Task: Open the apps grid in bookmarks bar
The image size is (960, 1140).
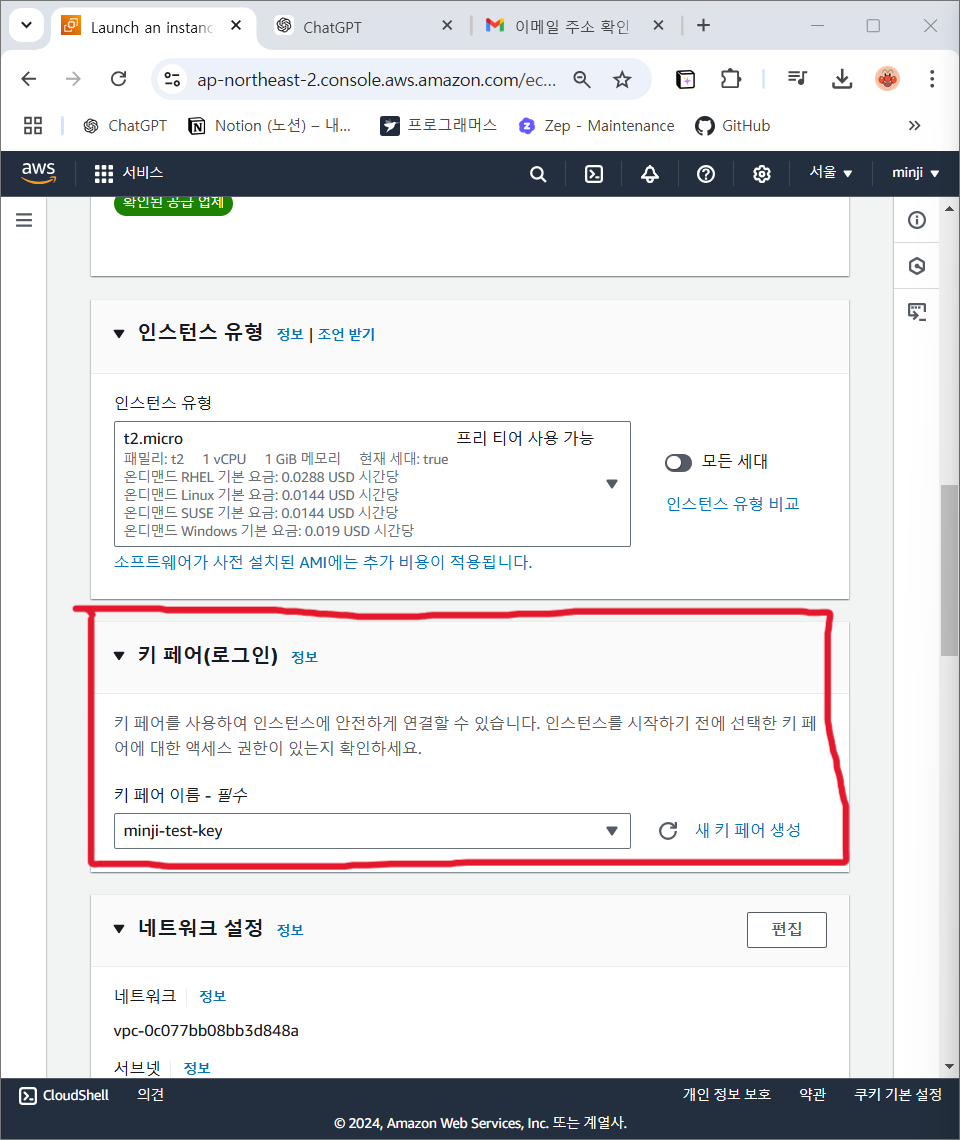Action: pos(33,126)
